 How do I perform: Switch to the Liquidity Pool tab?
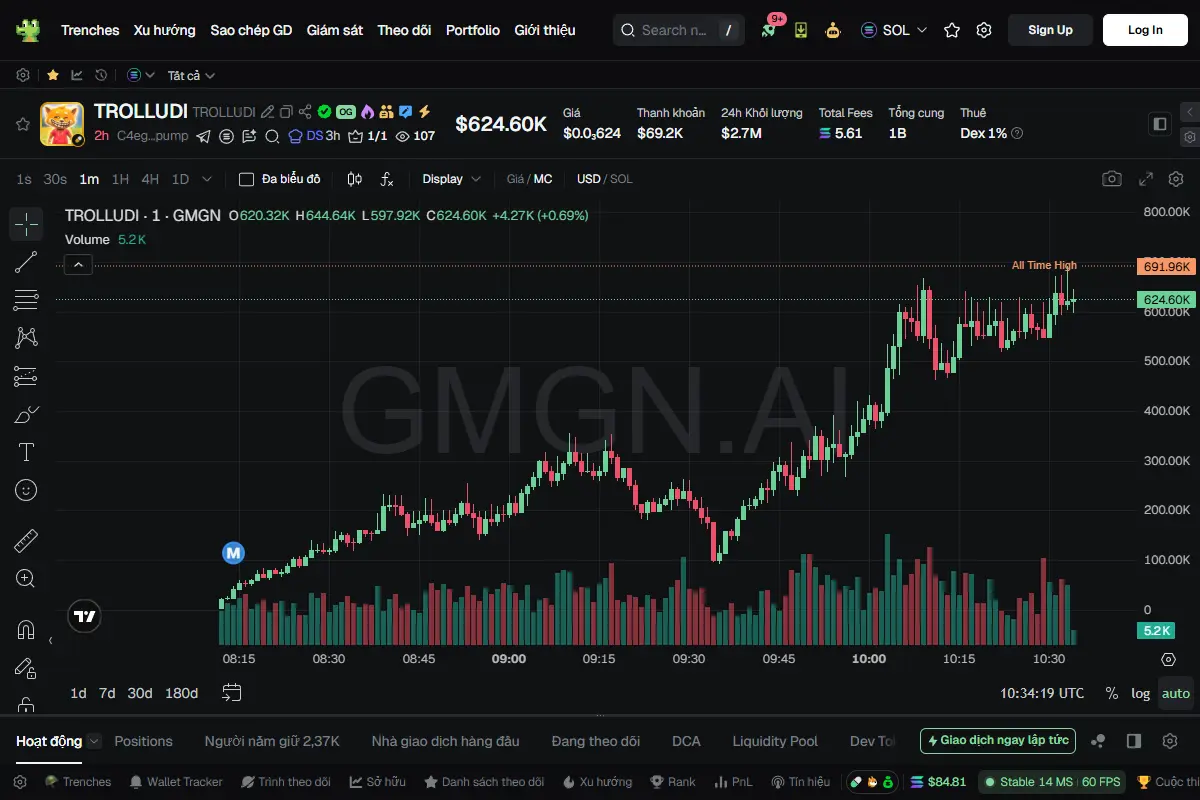tap(775, 741)
